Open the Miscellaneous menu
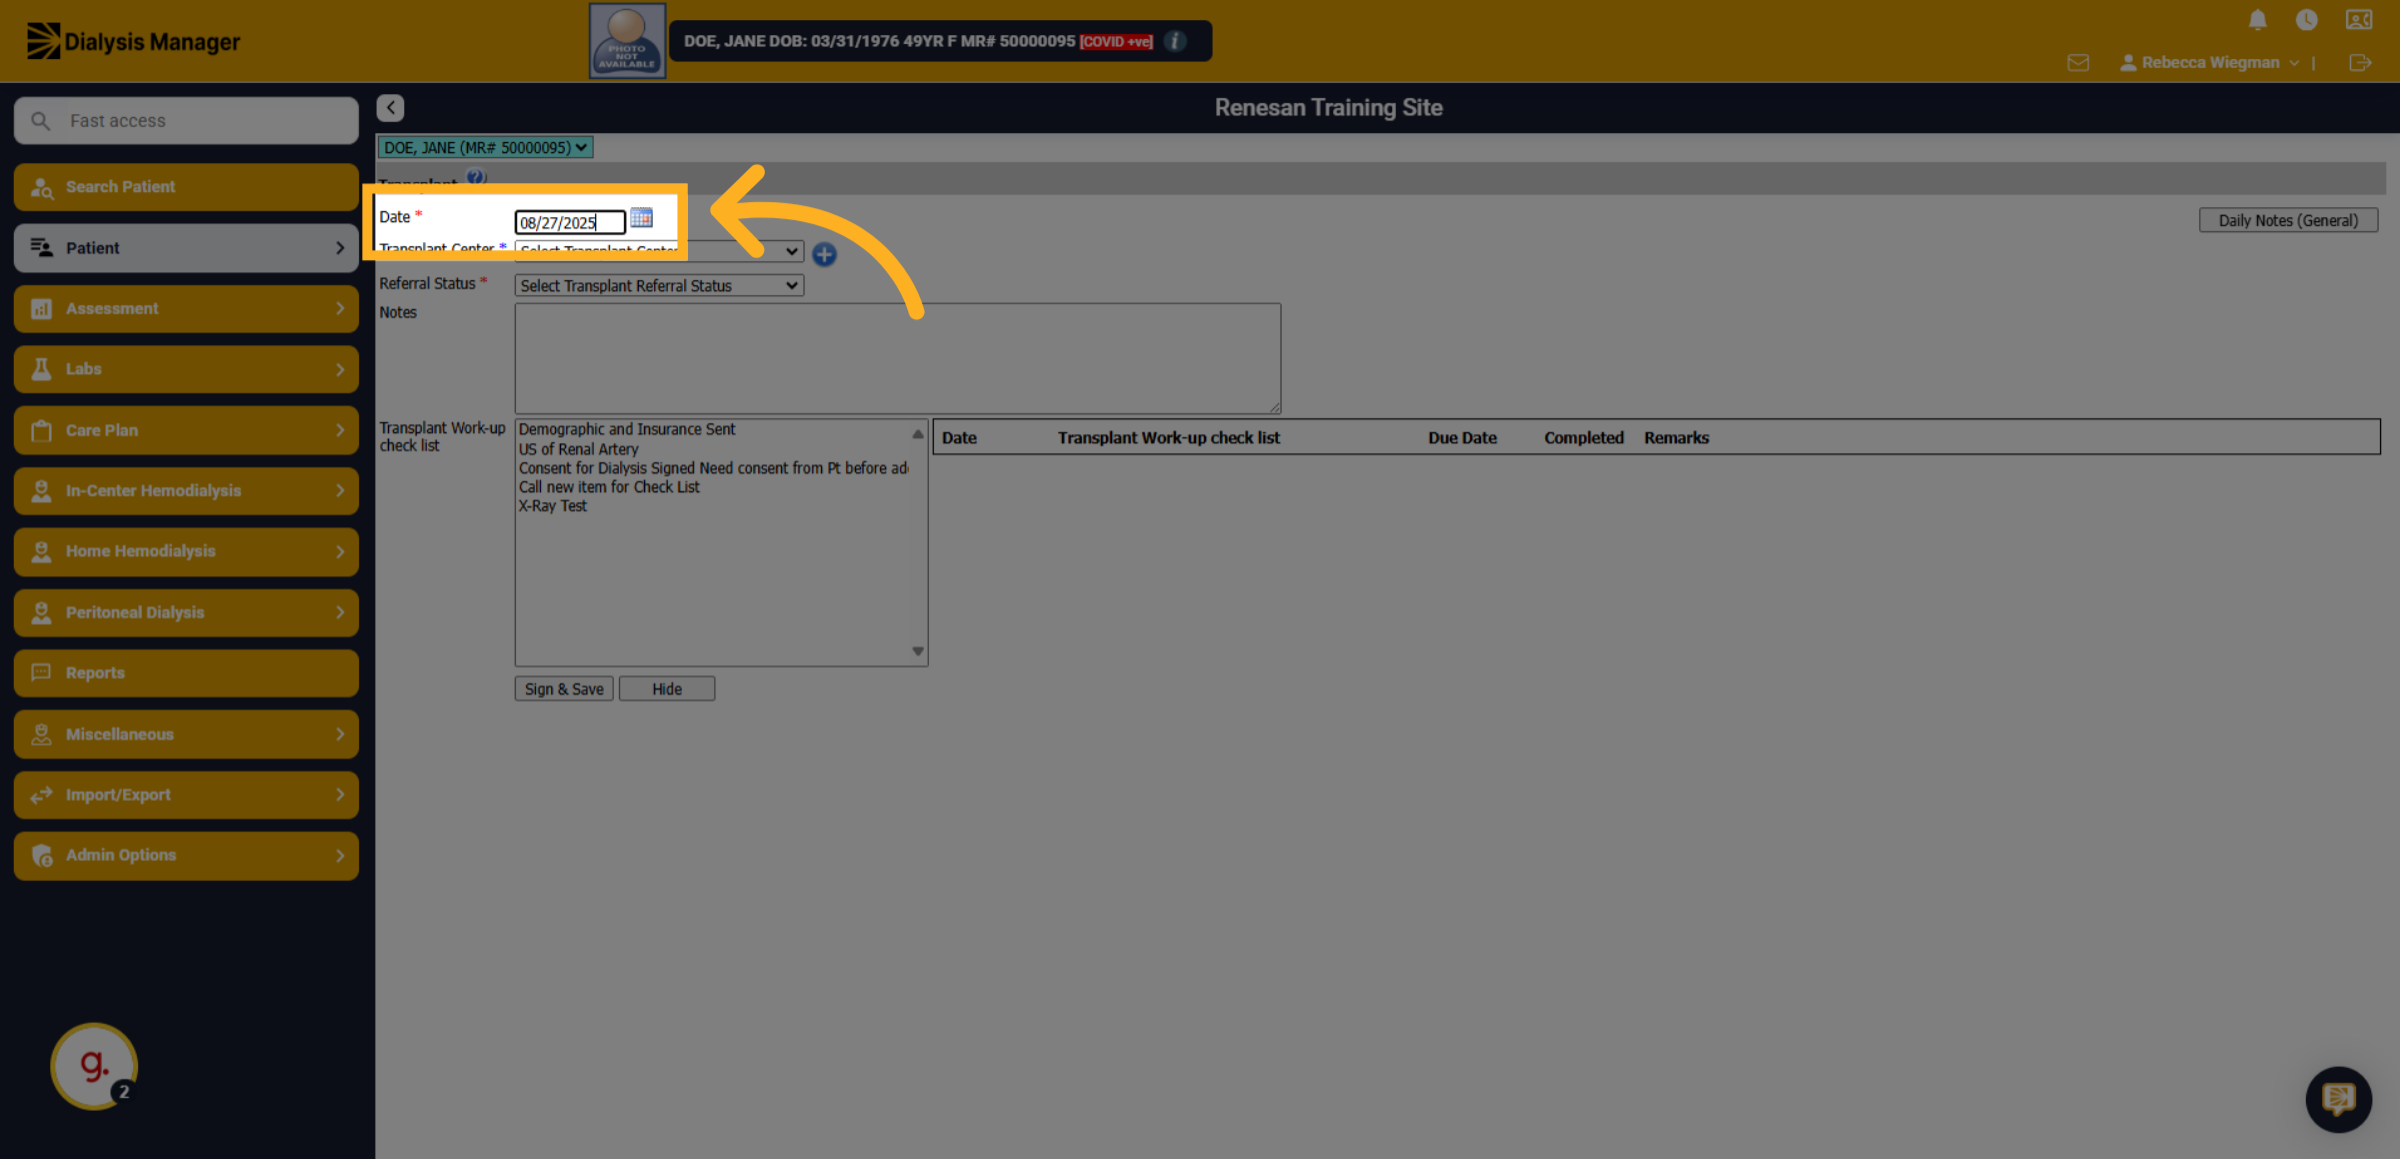This screenshot has width=2400, height=1159. point(186,734)
